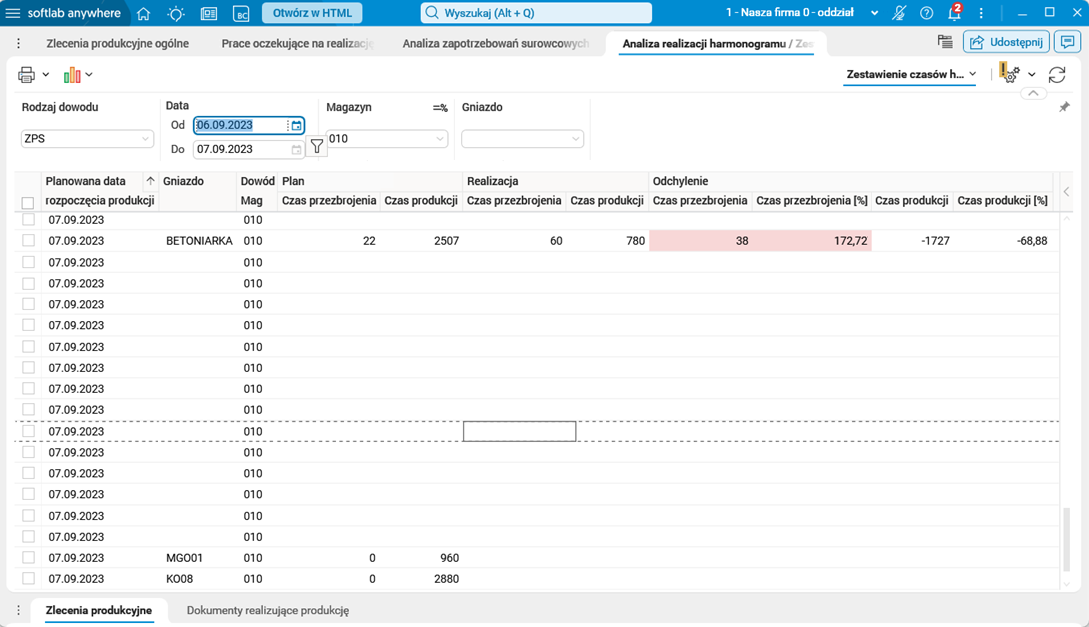Click the BC icon in title bar
Screen dimensions: 1089x627
(241, 13)
